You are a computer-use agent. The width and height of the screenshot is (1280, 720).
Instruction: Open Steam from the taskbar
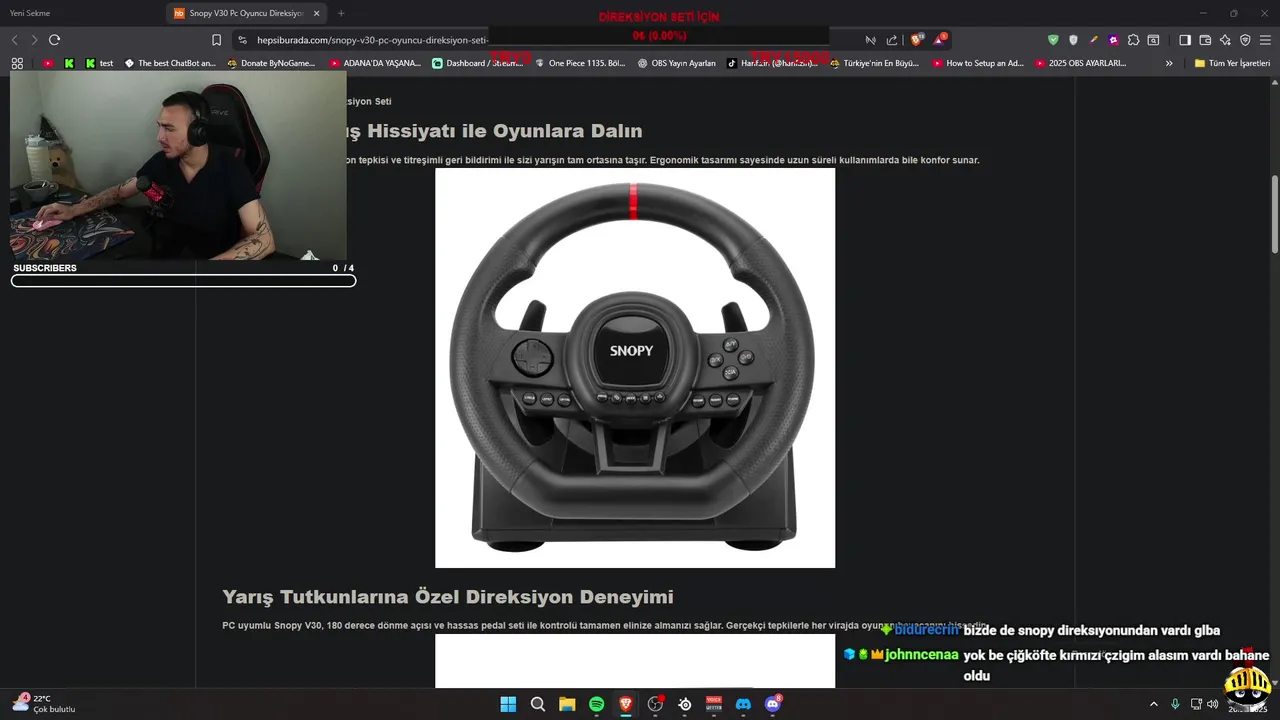685,704
